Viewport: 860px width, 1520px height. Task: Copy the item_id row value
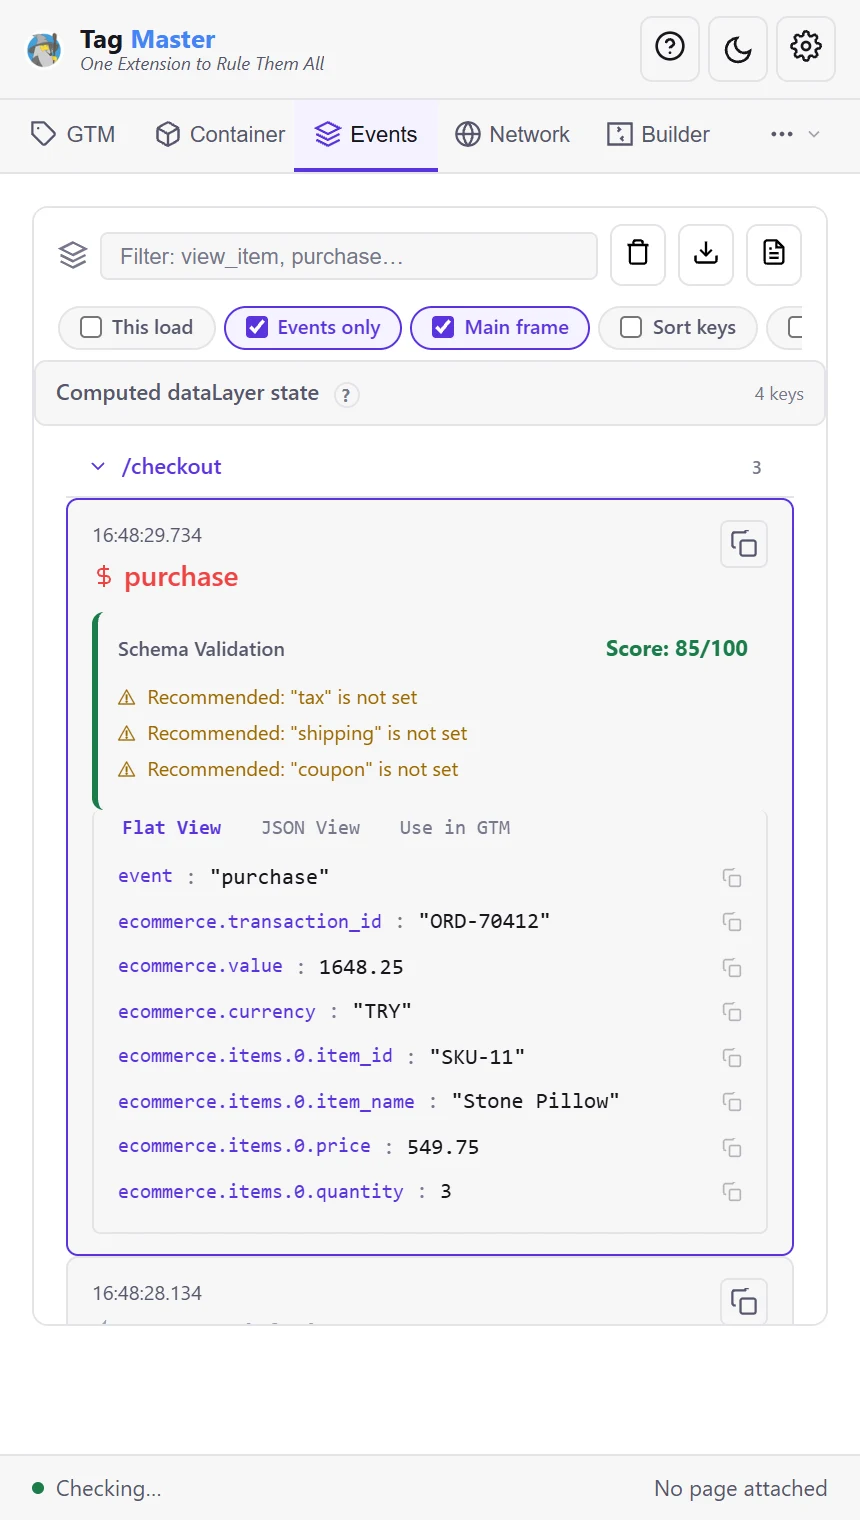(x=732, y=1058)
